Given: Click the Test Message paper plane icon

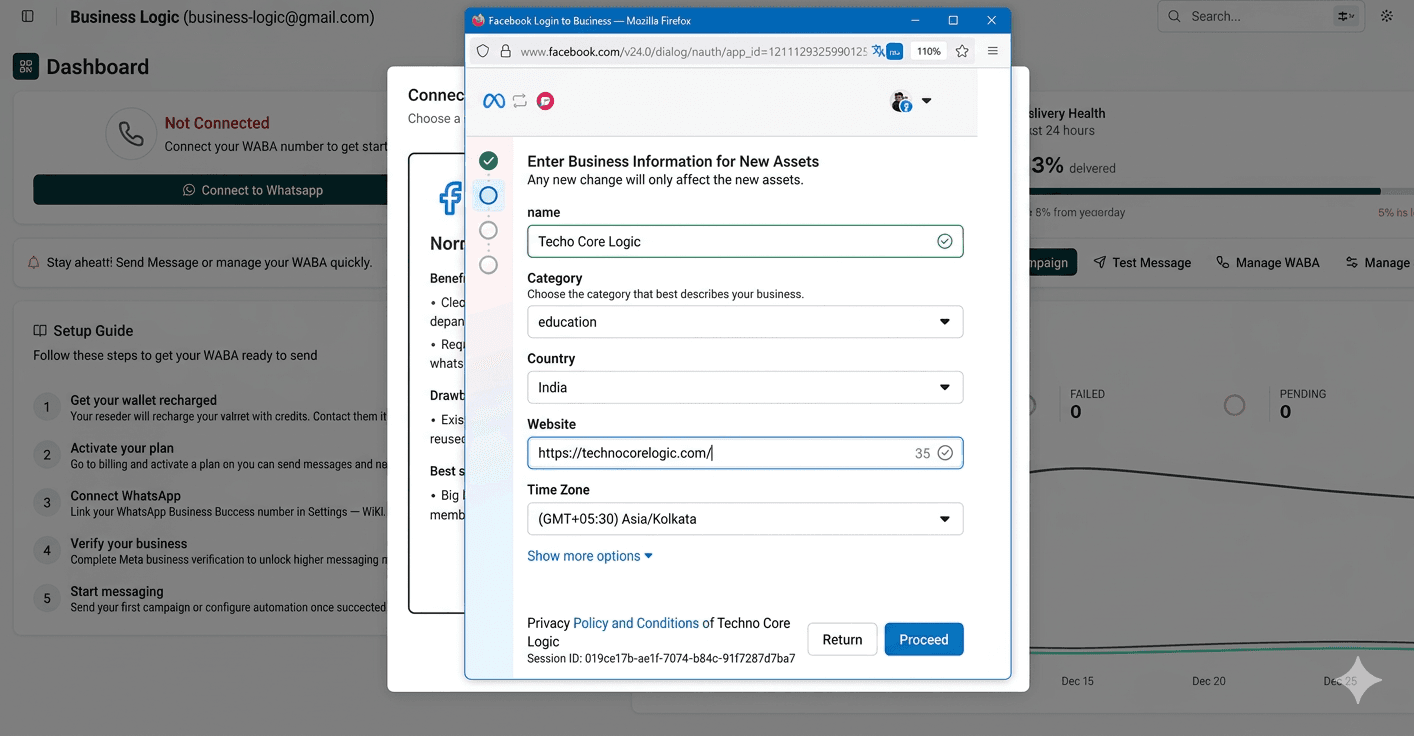Looking at the screenshot, I should tap(1099, 262).
